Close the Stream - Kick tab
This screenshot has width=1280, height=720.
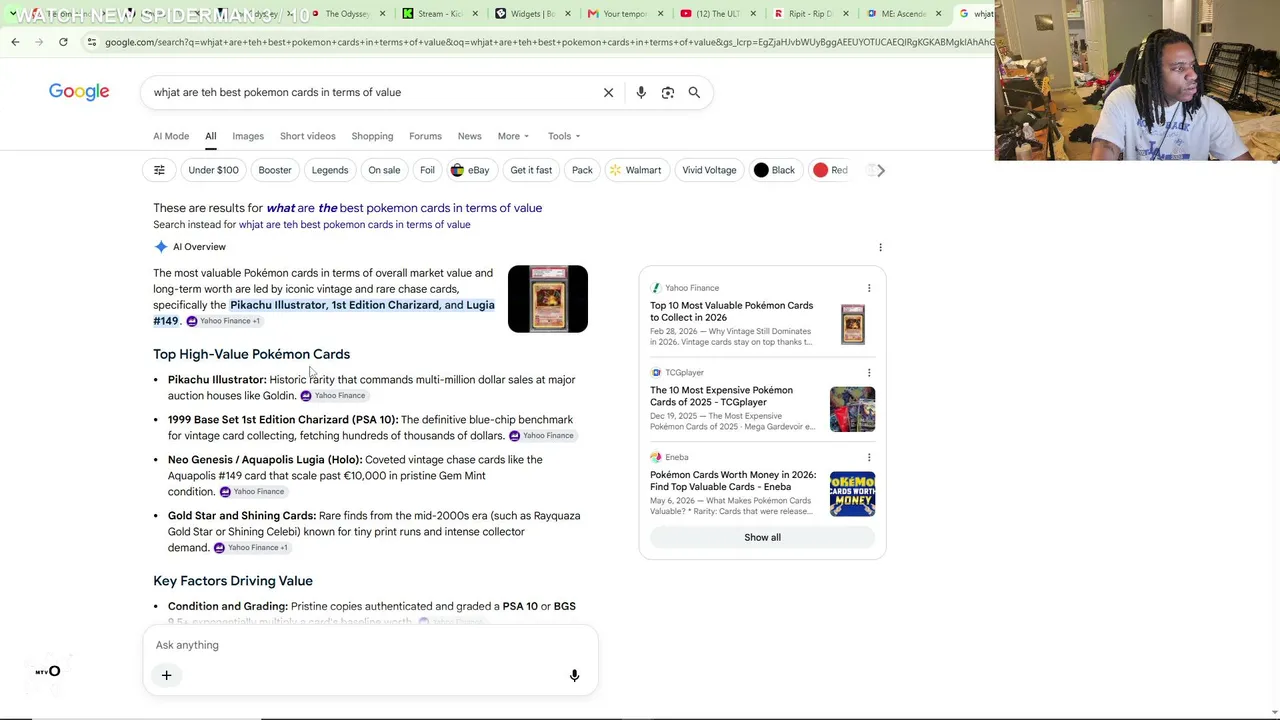(474, 14)
